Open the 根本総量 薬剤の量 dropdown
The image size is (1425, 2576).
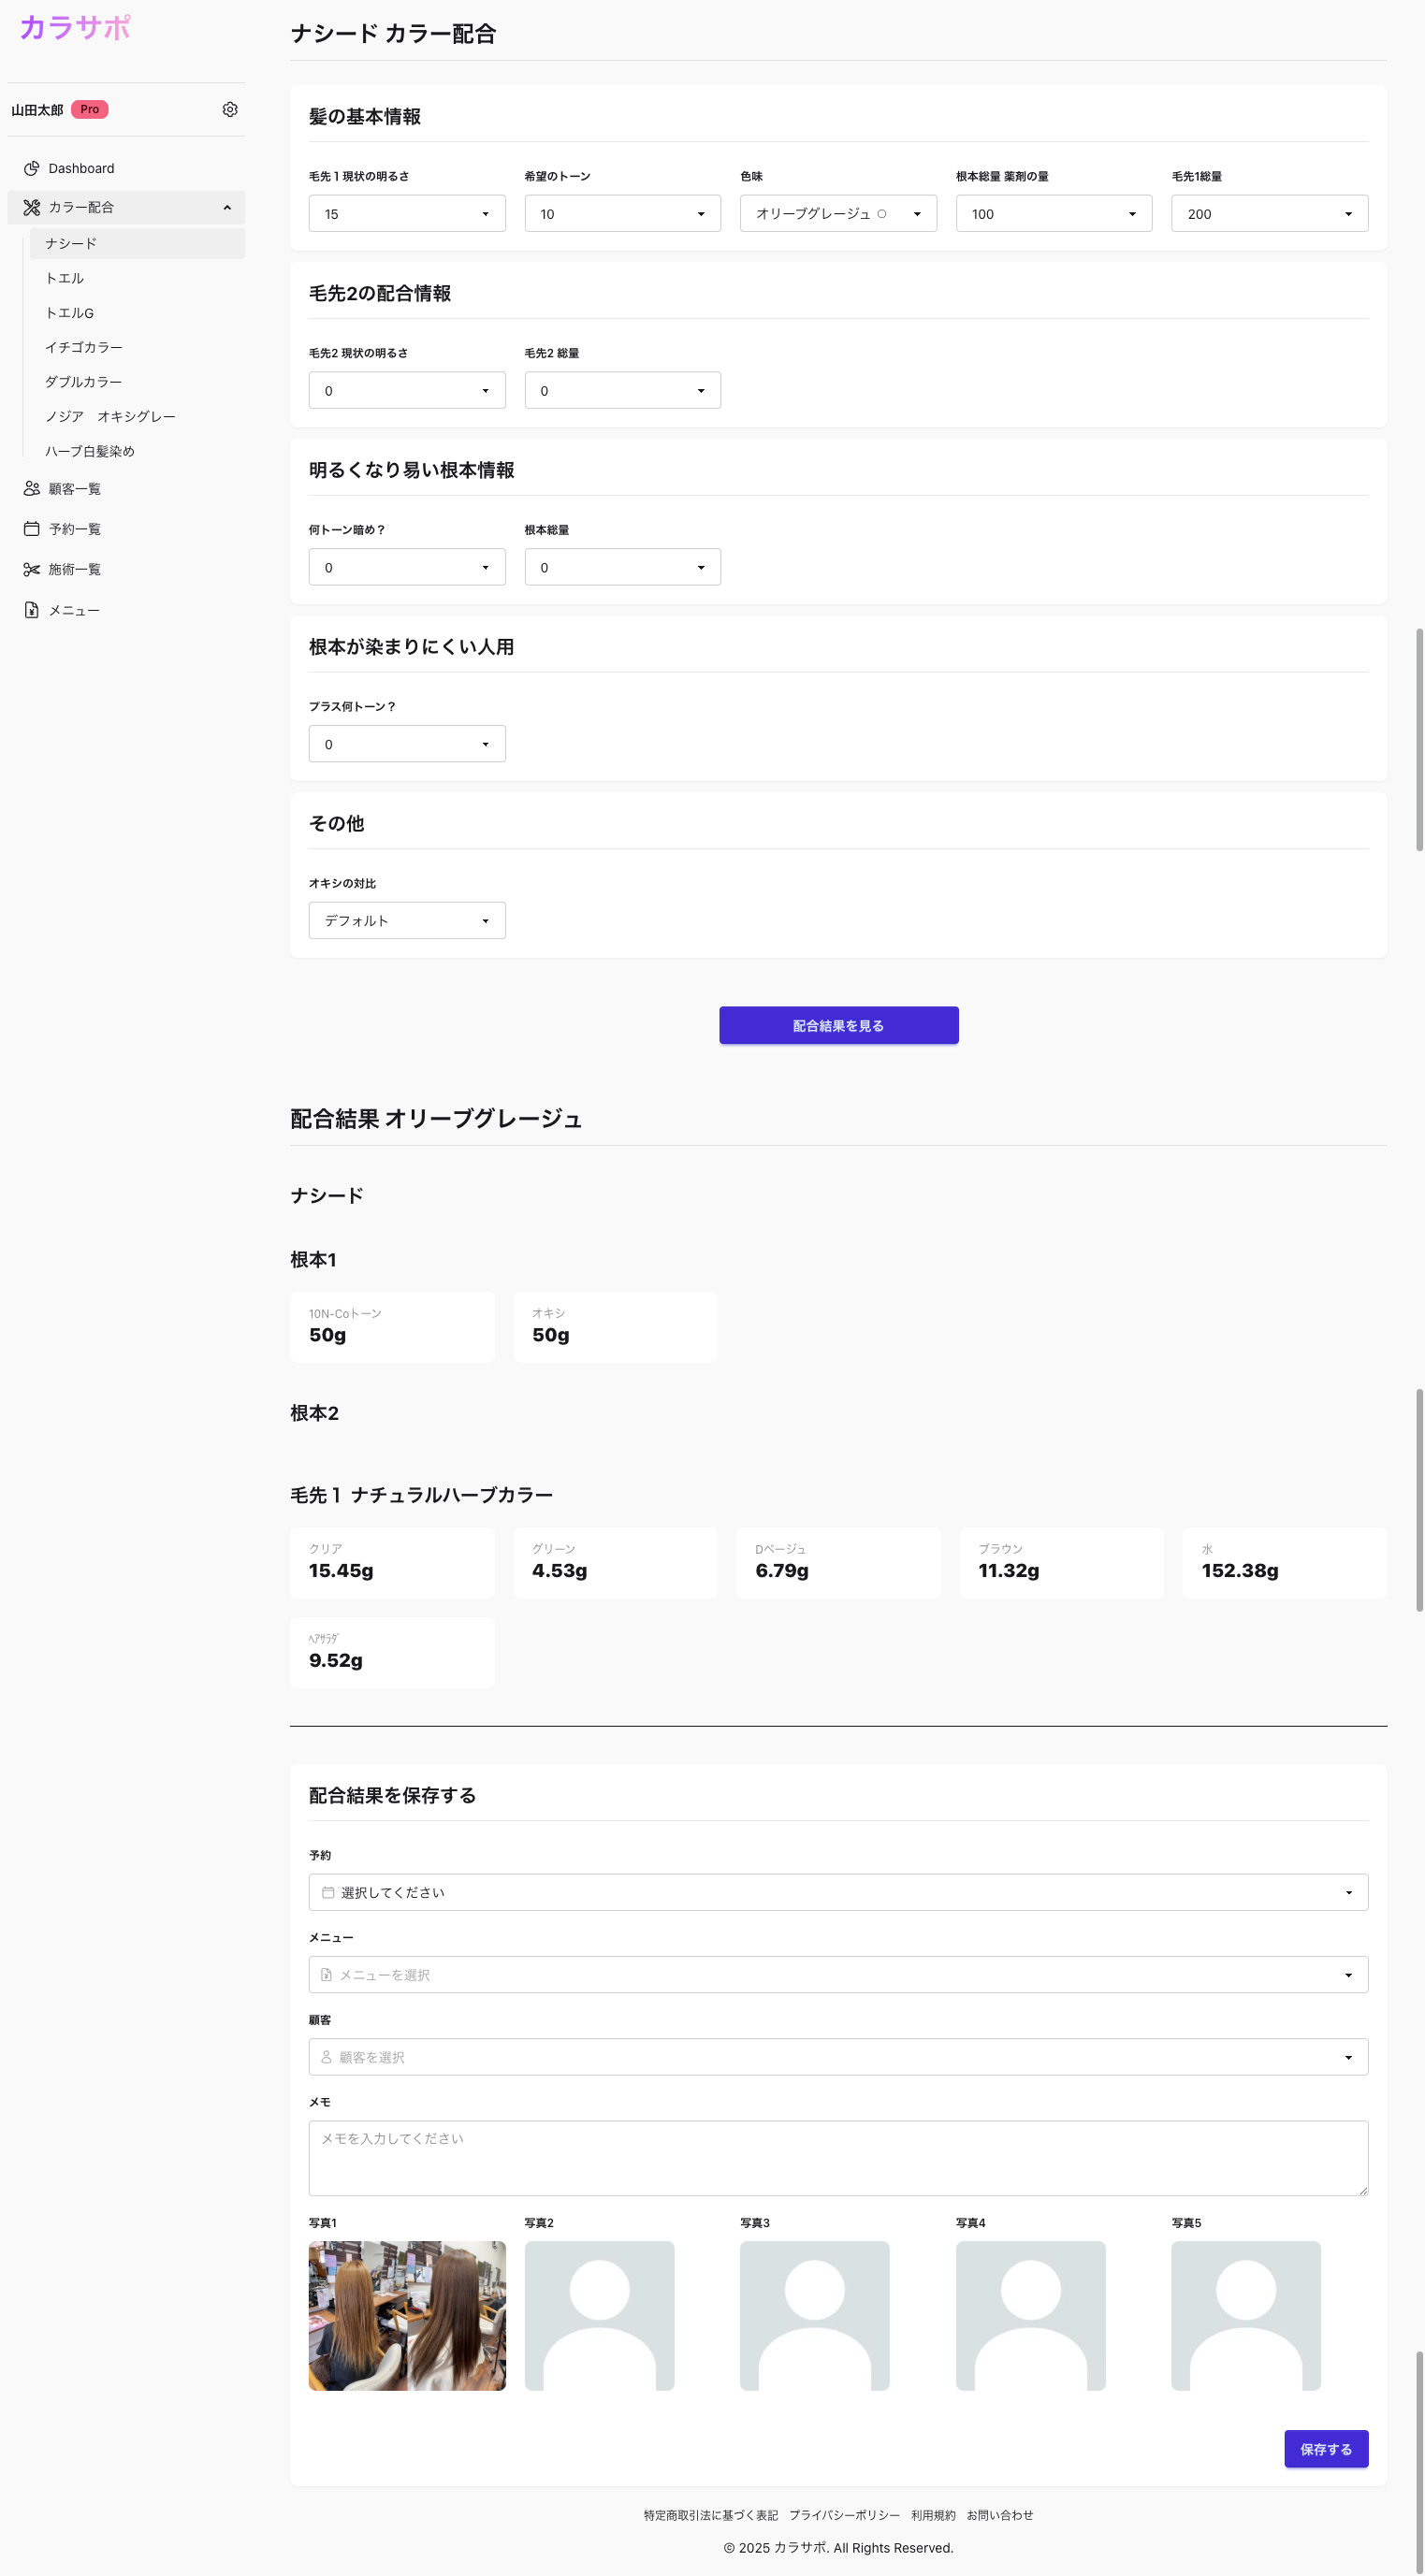point(1054,213)
